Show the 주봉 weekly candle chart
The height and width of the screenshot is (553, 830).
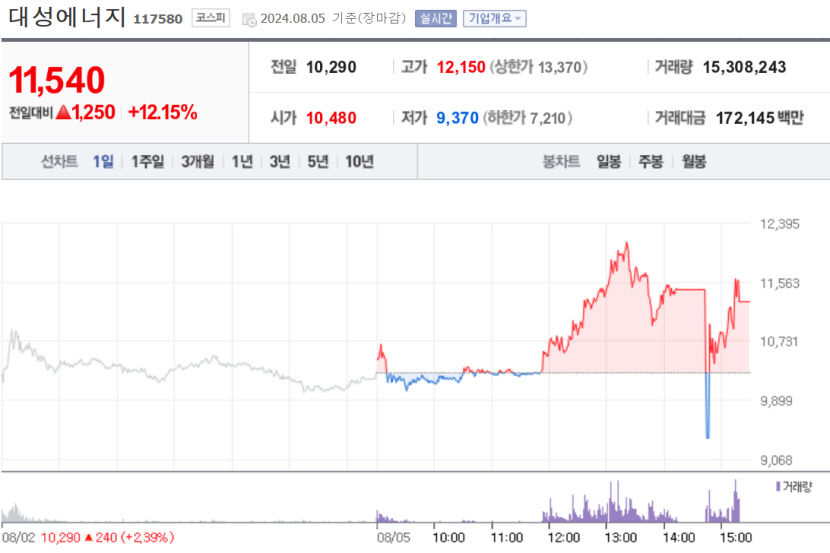pos(651,161)
